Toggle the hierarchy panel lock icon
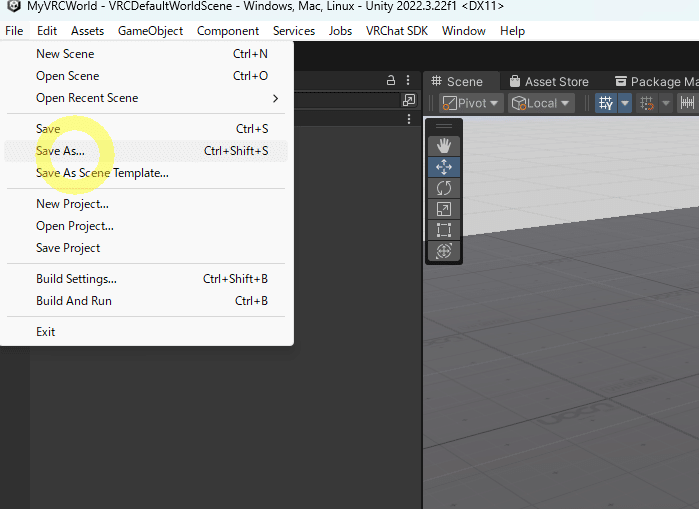The image size is (699, 509). pyautogui.click(x=391, y=80)
